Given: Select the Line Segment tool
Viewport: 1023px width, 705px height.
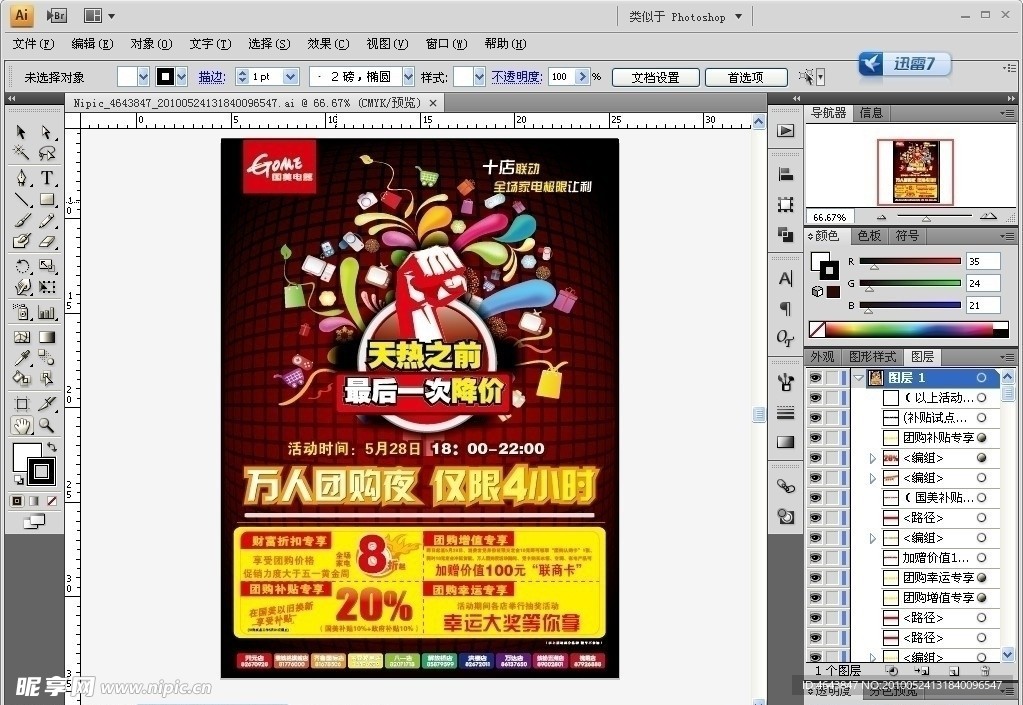Looking at the screenshot, I should click(x=22, y=200).
